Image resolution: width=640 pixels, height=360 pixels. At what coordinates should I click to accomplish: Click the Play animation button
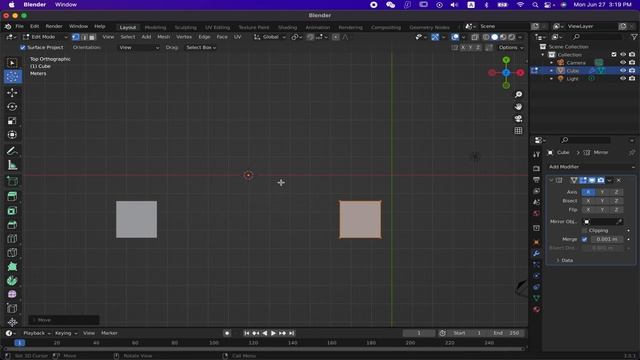tap(273, 333)
